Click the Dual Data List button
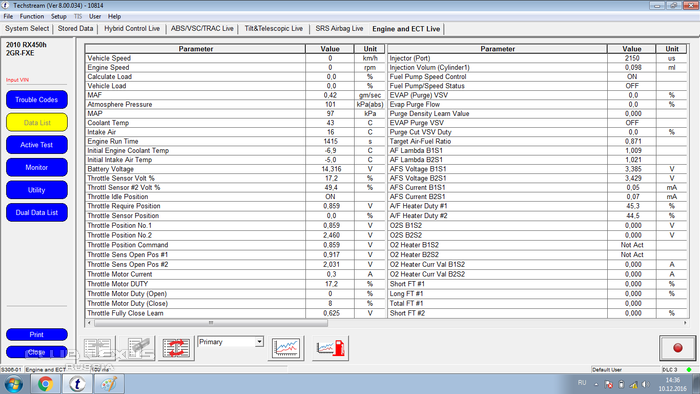 click(37, 212)
